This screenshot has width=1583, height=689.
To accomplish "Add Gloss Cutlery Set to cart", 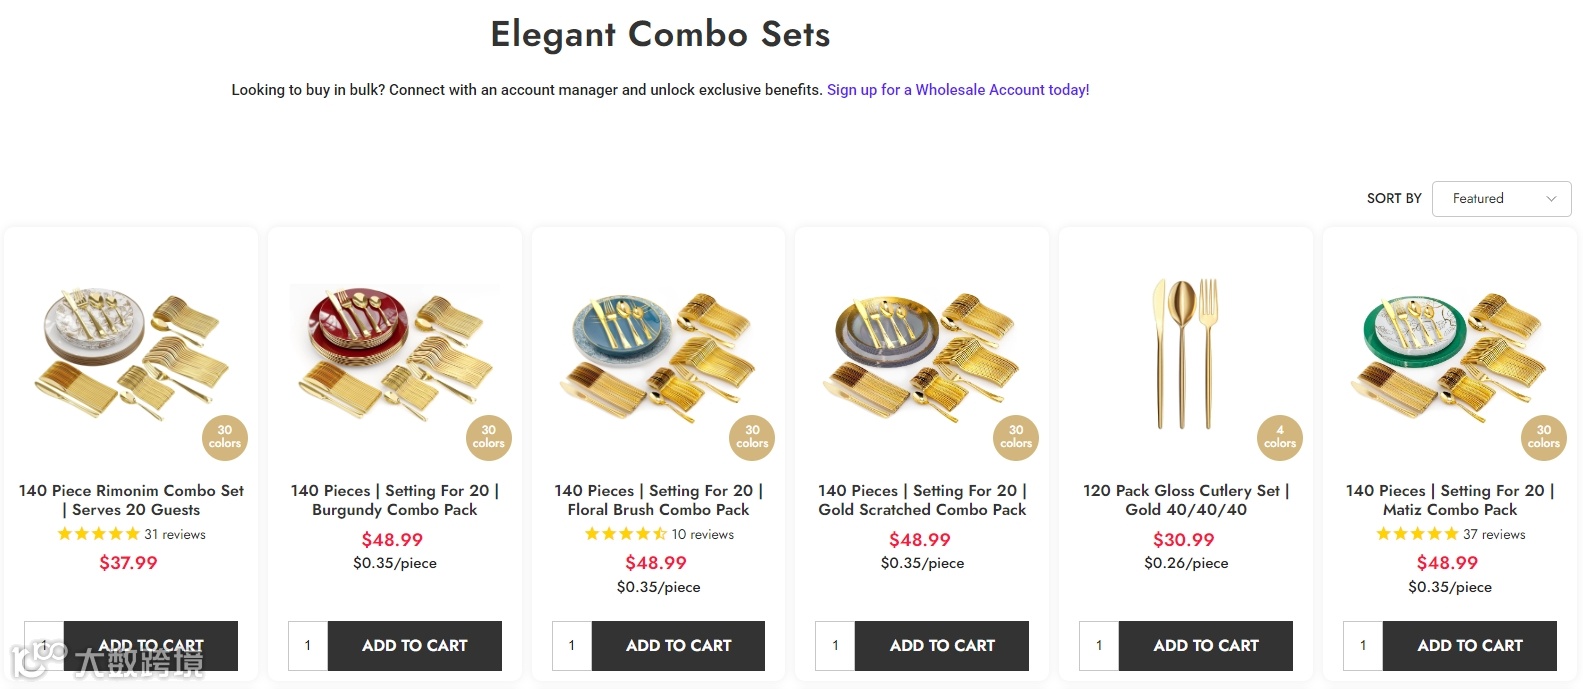I will tap(1205, 646).
